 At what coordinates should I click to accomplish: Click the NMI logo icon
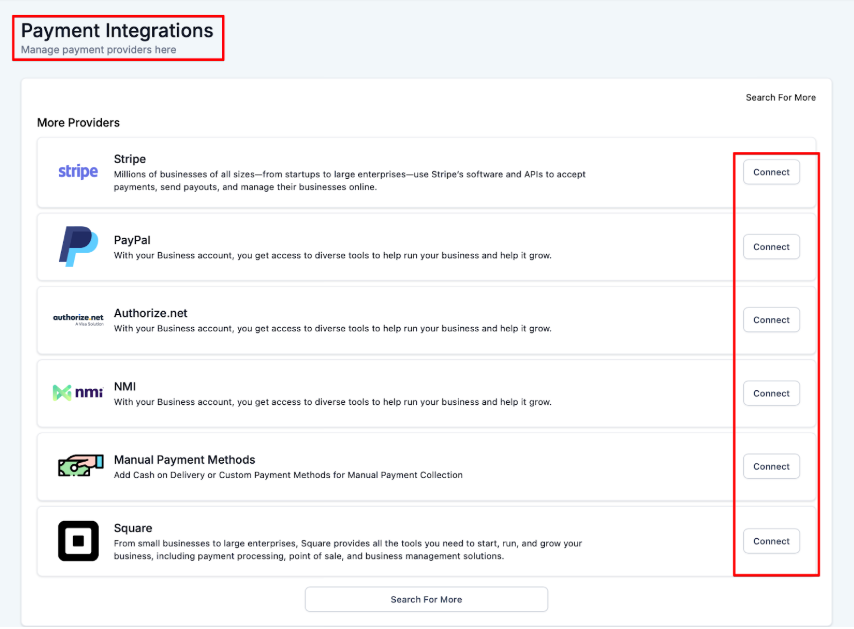pos(78,393)
